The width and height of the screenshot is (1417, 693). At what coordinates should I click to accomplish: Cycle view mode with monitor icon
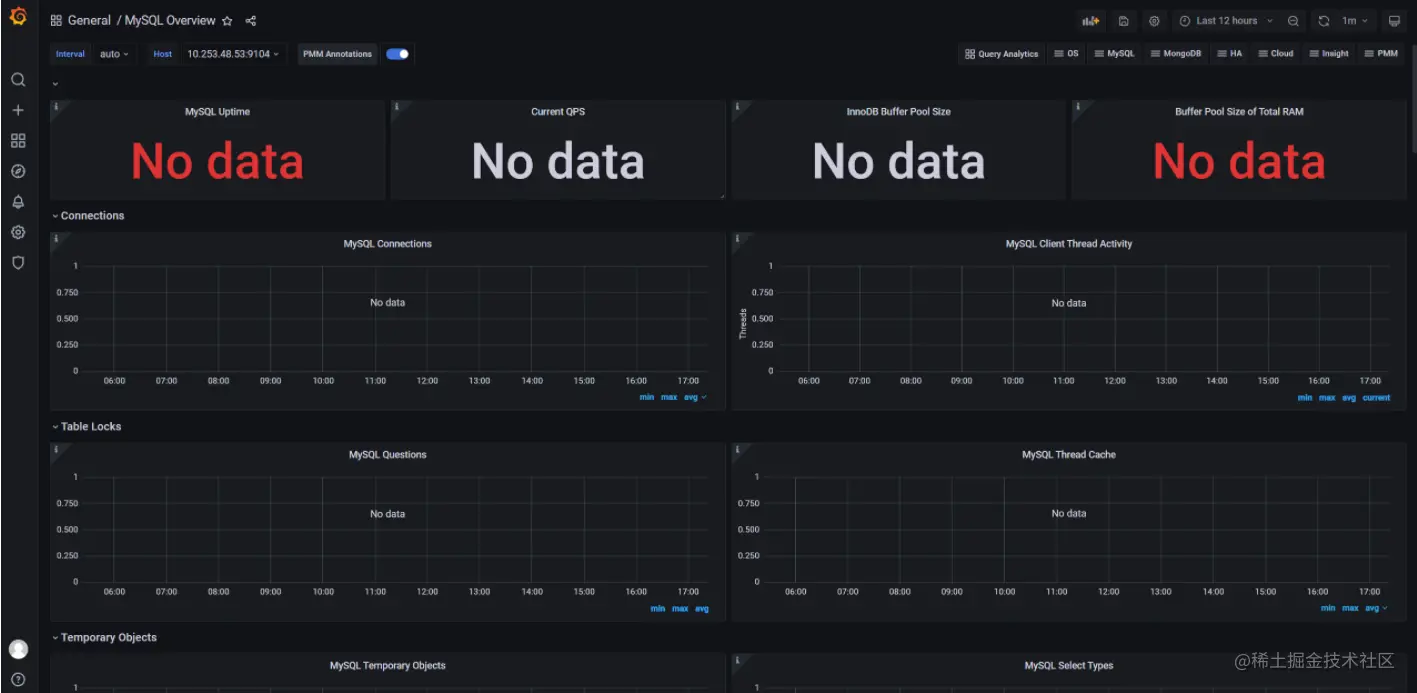pyautogui.click(x=1394, y=21)
